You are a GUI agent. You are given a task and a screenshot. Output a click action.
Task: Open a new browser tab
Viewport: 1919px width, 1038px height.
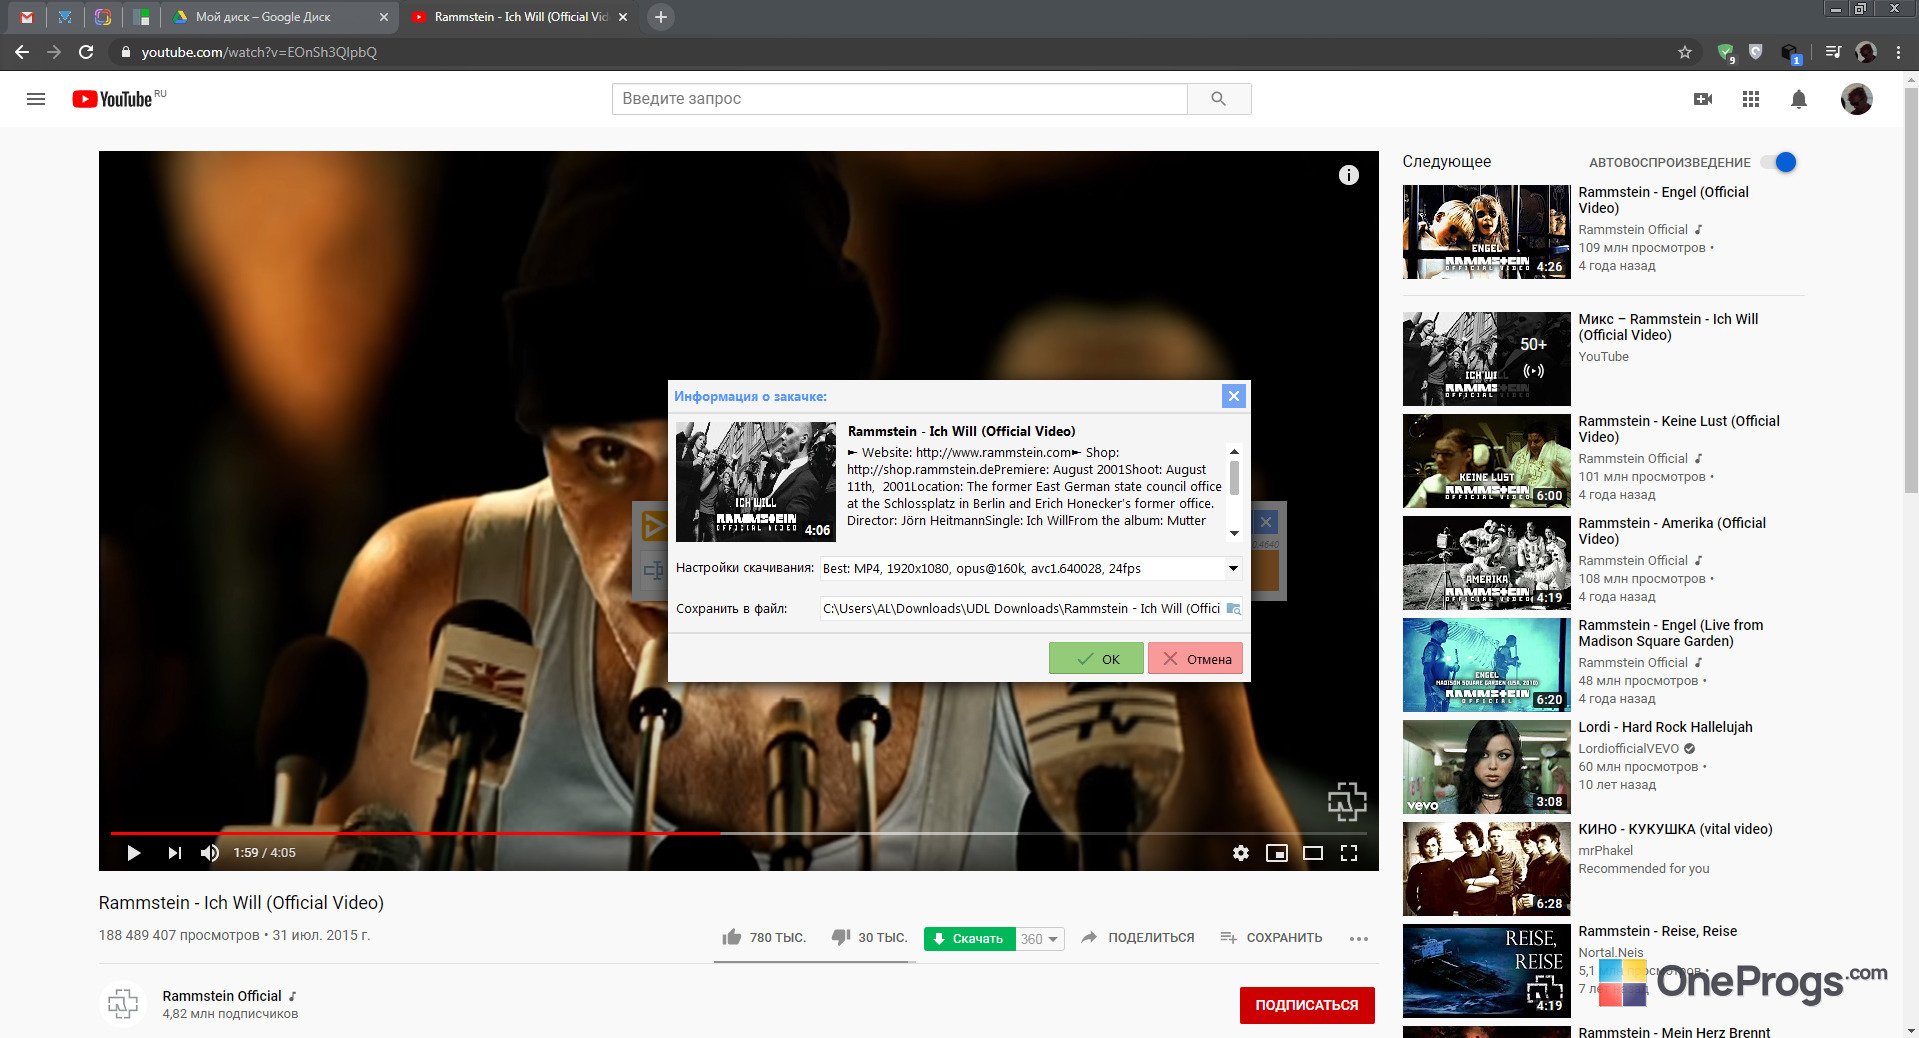660,17
